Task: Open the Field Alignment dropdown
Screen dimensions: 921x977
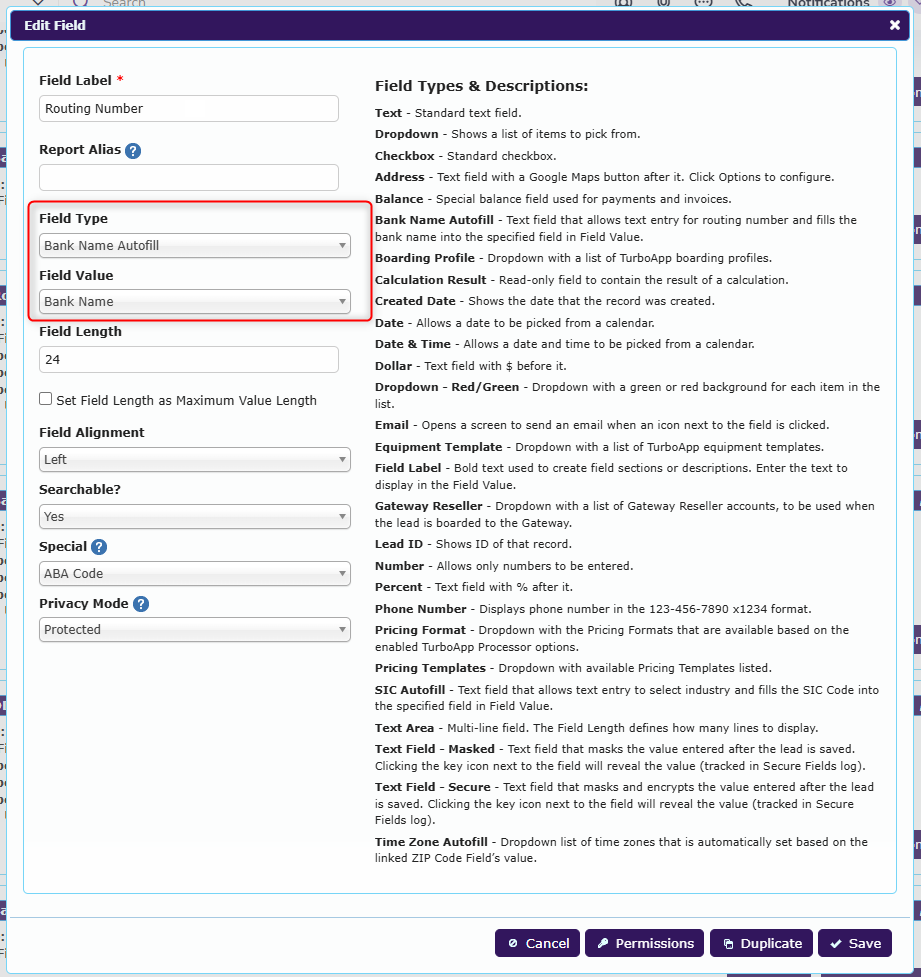Action: click(194, 460)
